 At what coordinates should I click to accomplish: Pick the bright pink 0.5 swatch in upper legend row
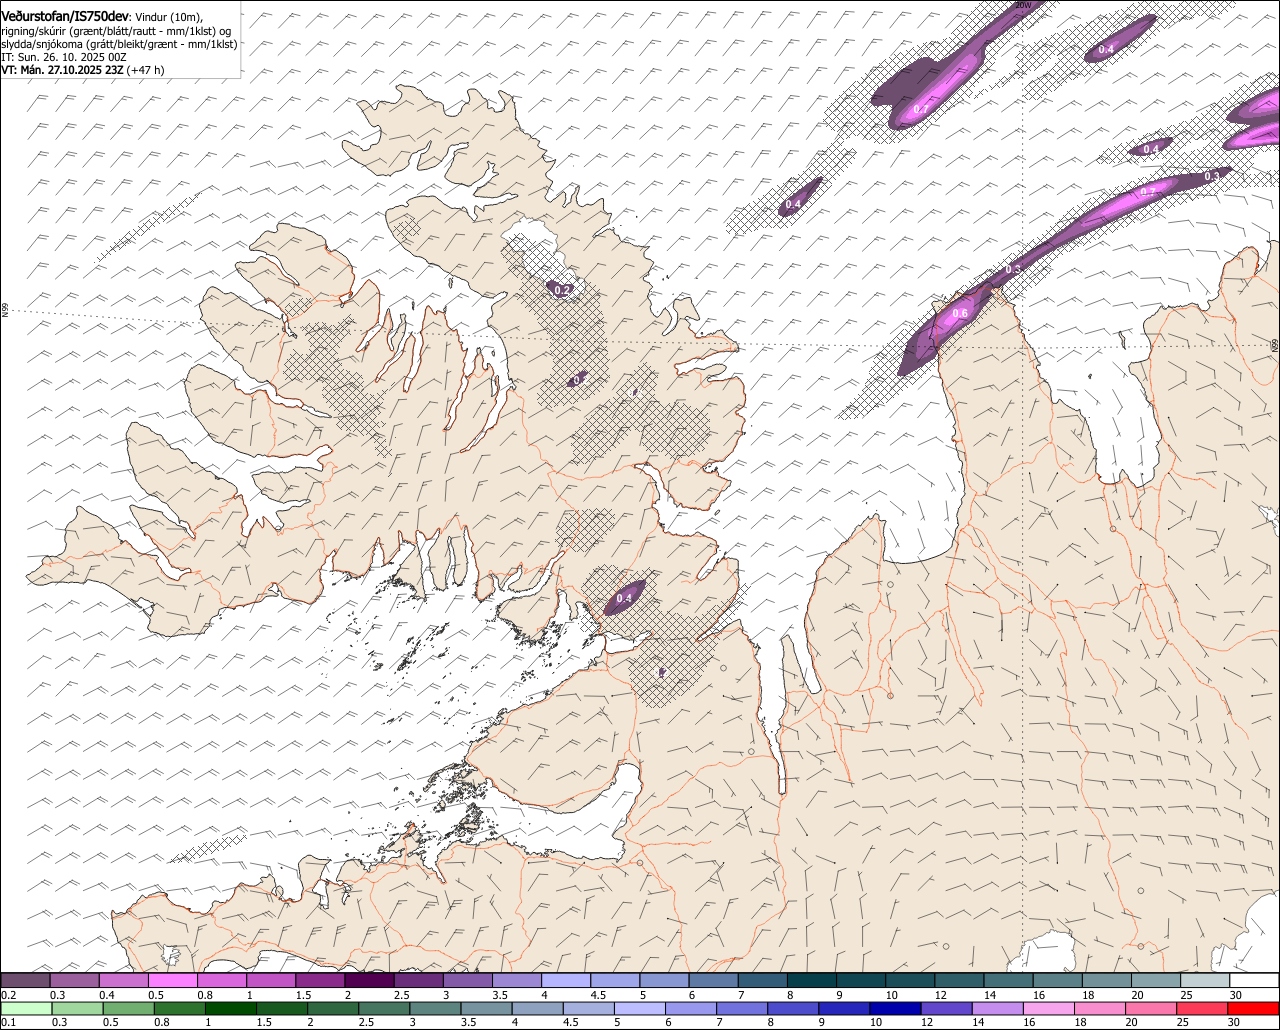[172, 980]
